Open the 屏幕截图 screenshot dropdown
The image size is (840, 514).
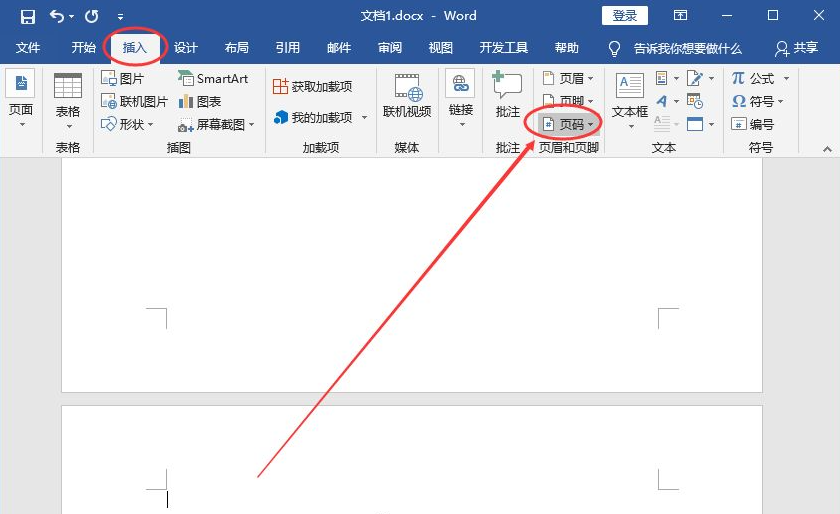point(217,124)
